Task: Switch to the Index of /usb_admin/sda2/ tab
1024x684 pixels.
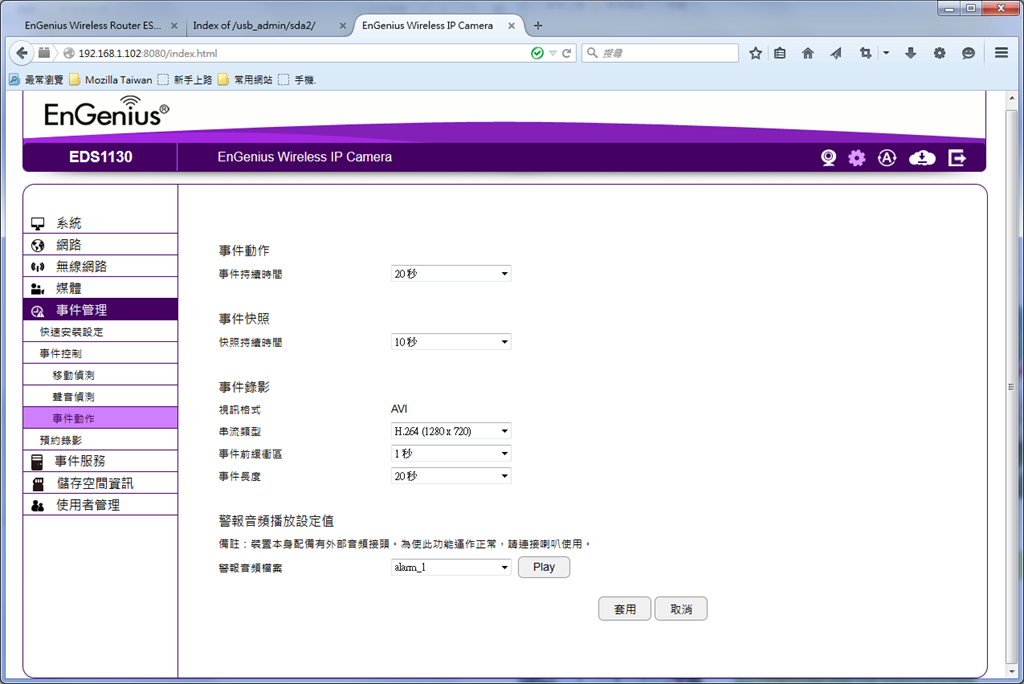Action: [x=254, y=25]
